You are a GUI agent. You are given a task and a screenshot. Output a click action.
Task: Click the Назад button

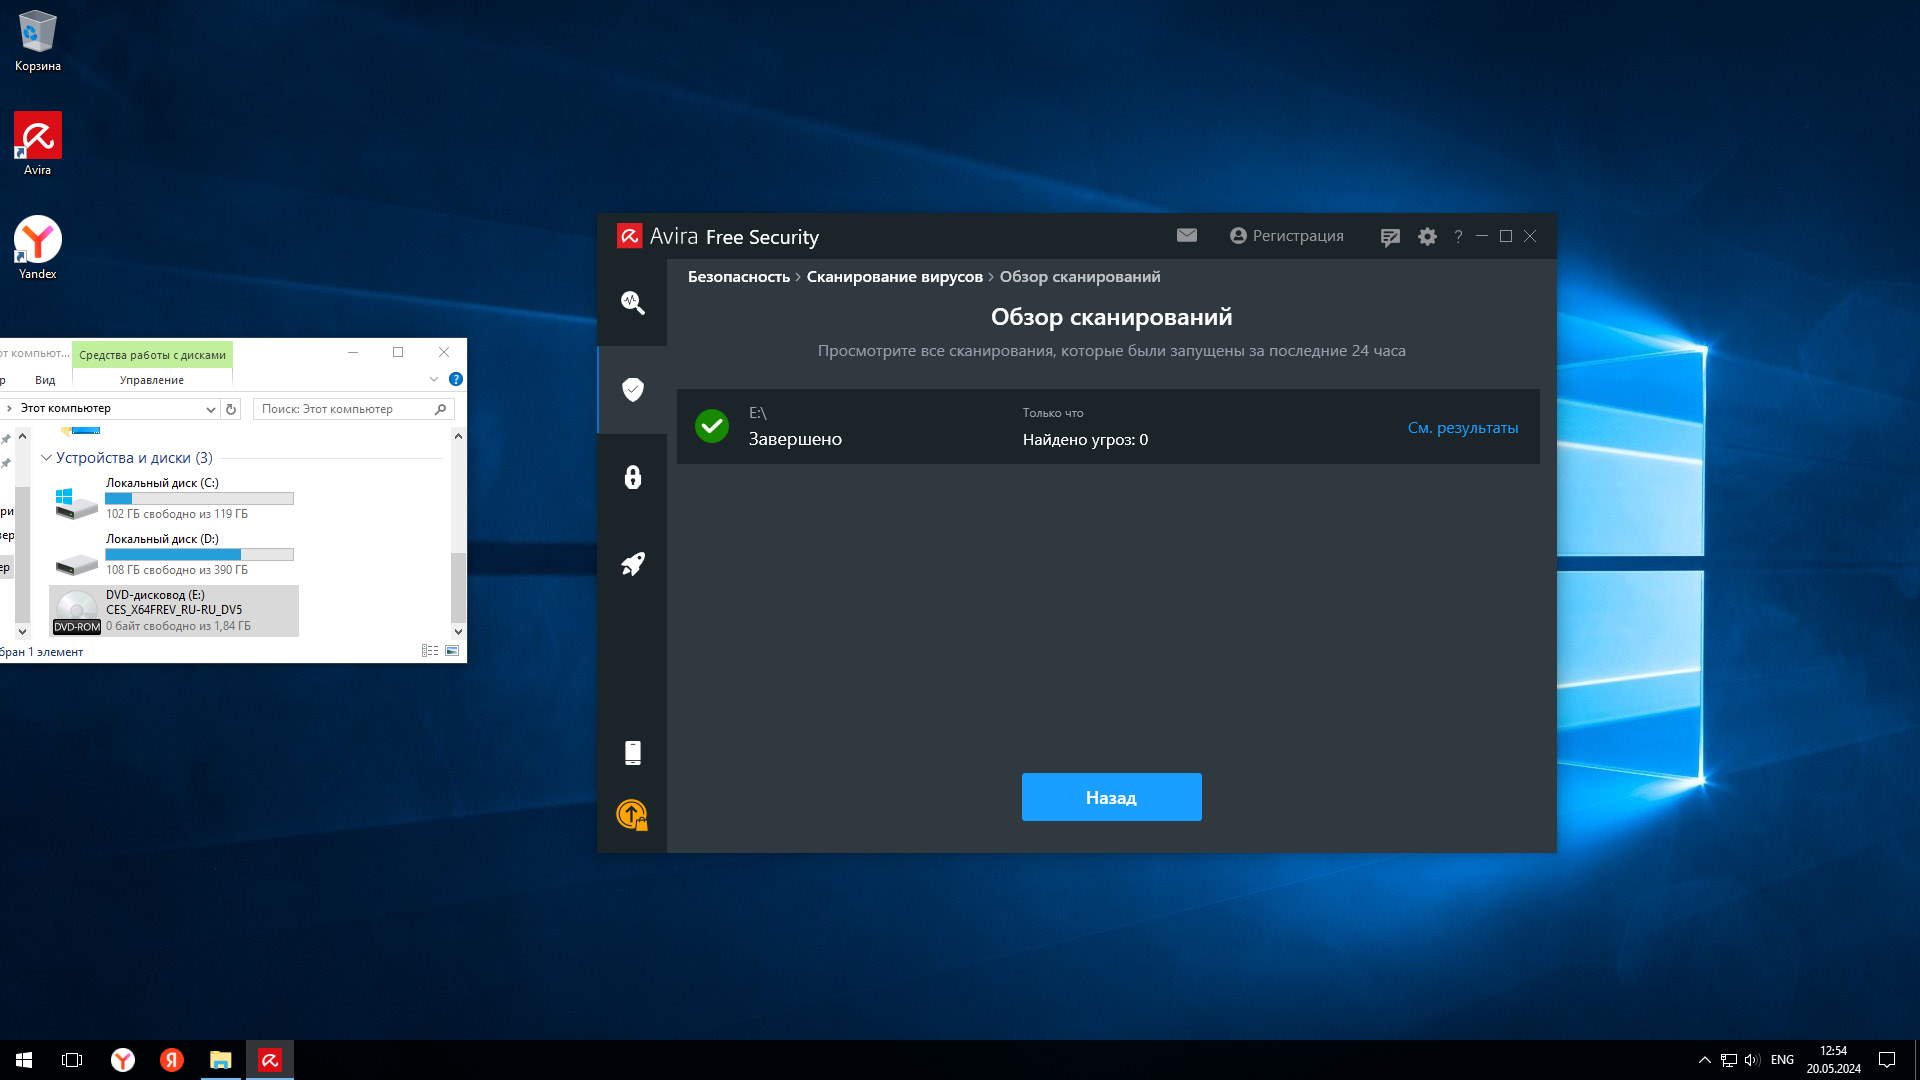1111,797
